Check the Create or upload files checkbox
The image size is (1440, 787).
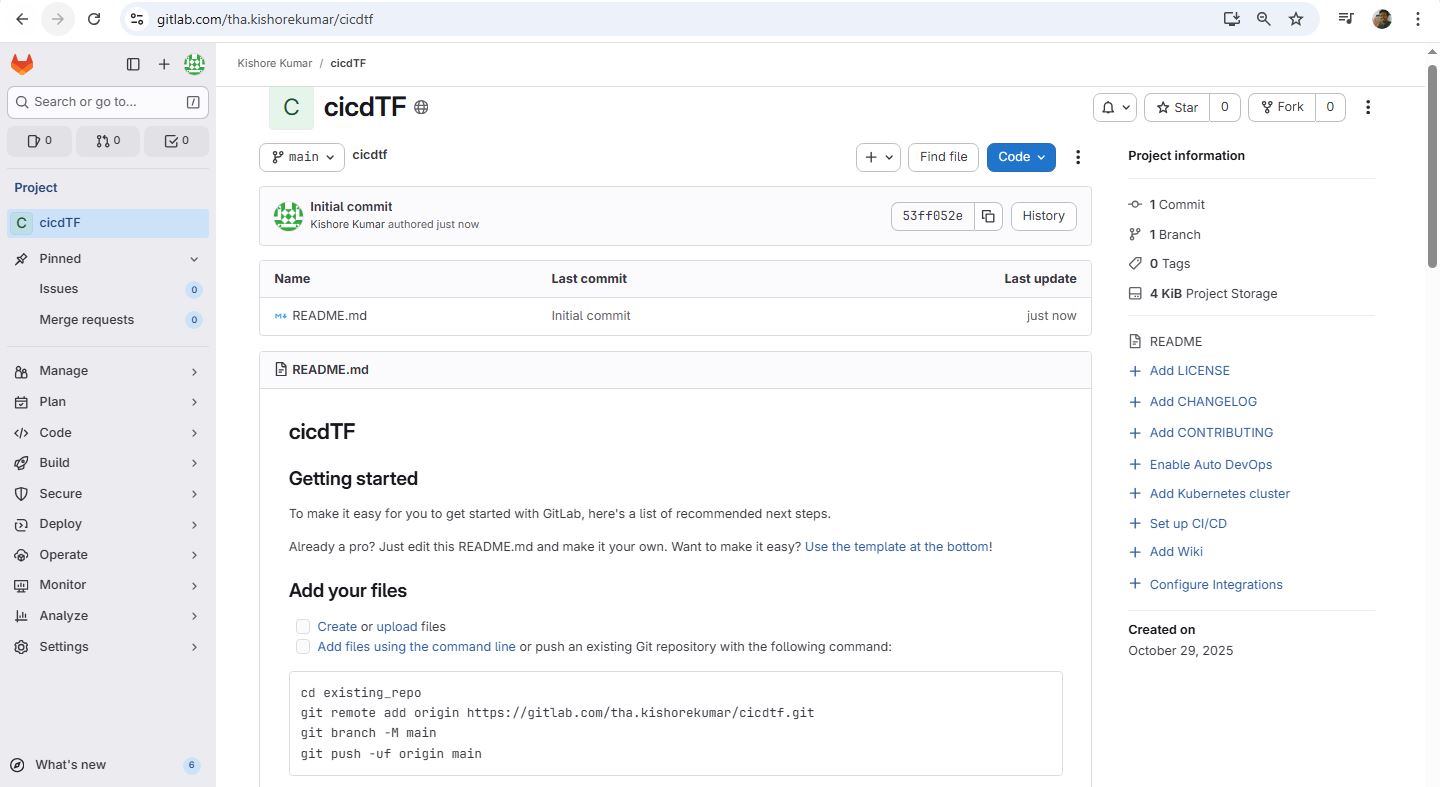click(303, 627)
